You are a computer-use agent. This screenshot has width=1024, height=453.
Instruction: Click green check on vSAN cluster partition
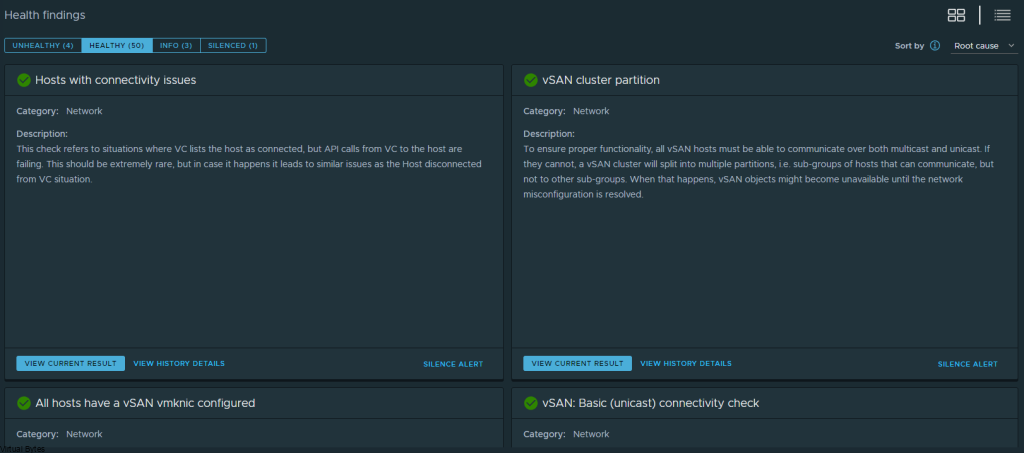coord(530,80)
